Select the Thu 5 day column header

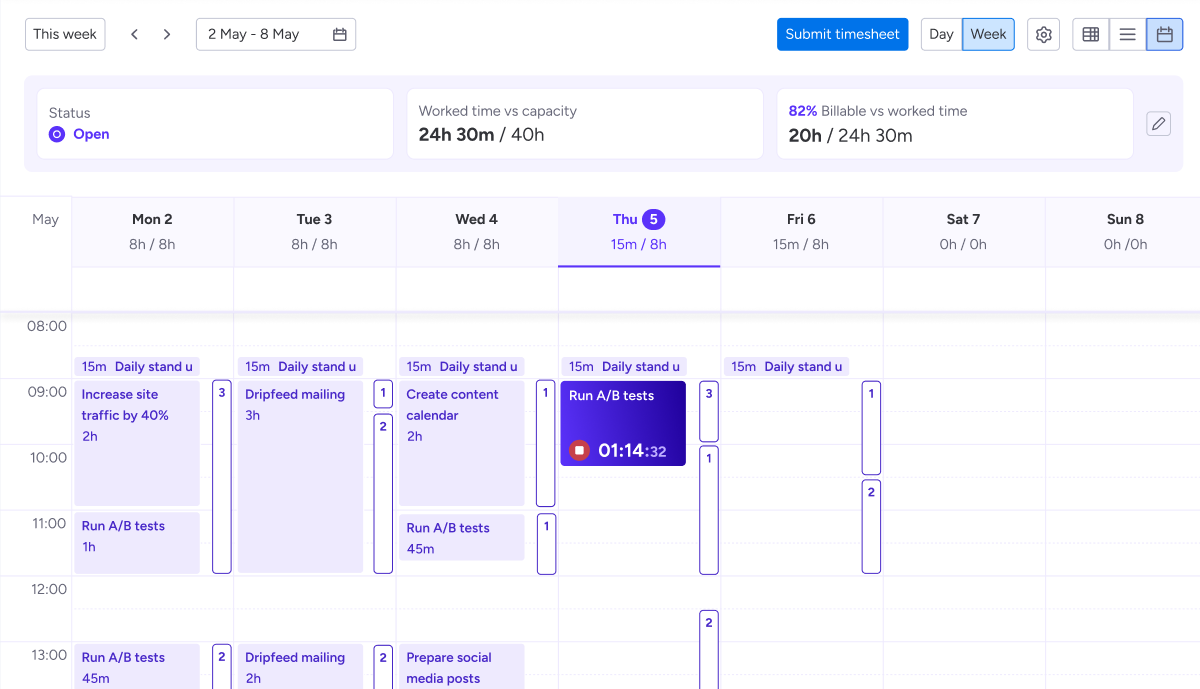coord(639,219)
